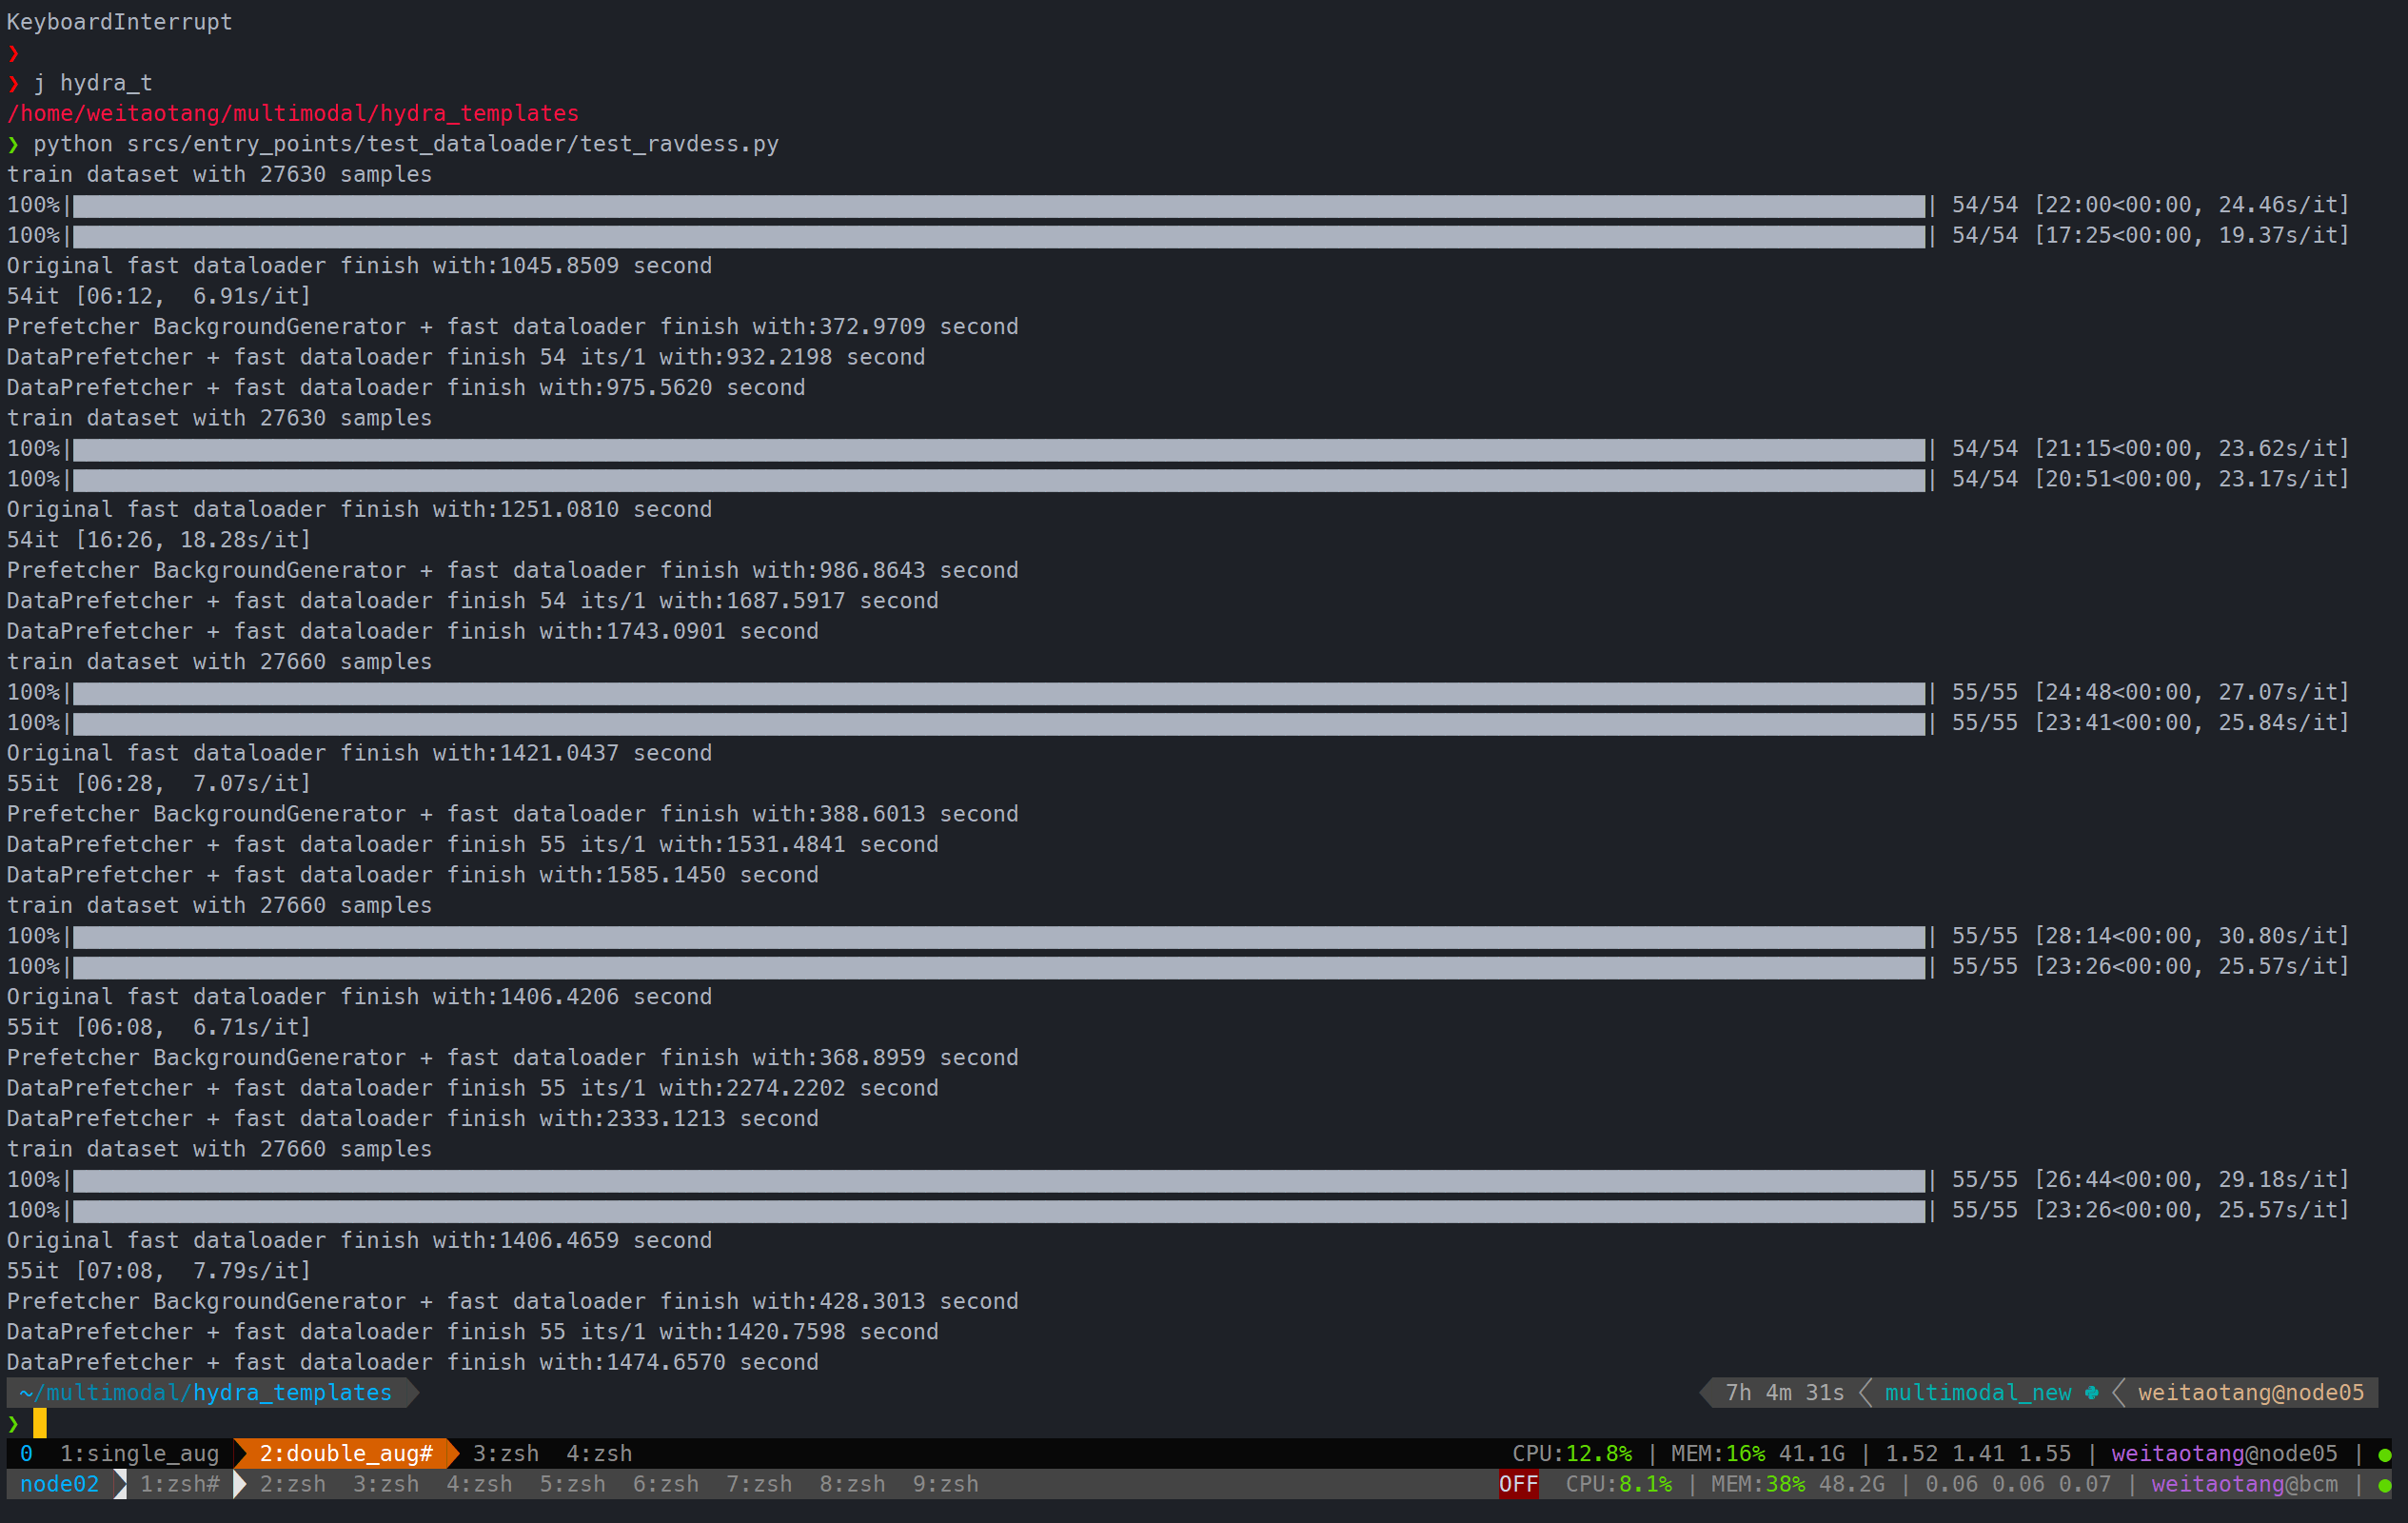Click the '55/55 [24:48<00:00, 27.07s/it]' readout

(2150, 692)
